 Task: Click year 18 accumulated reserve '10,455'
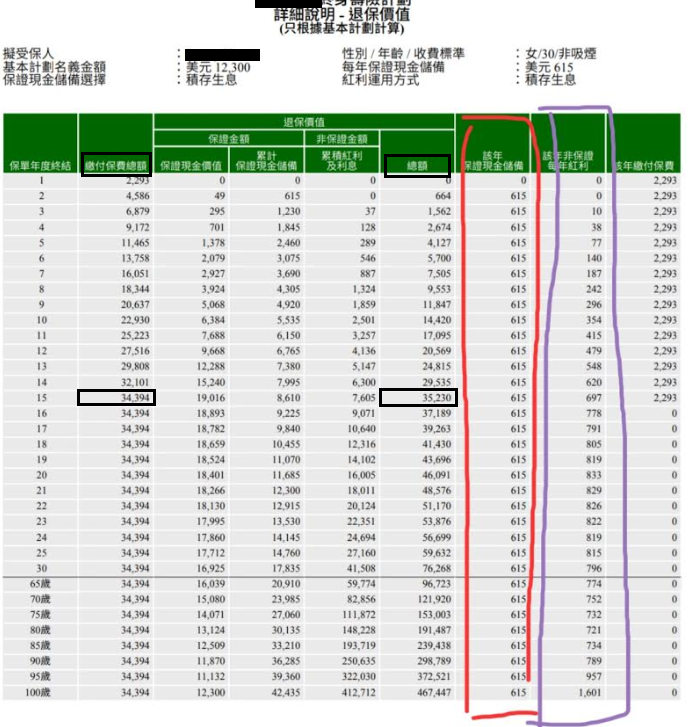(x=286, y=444)
